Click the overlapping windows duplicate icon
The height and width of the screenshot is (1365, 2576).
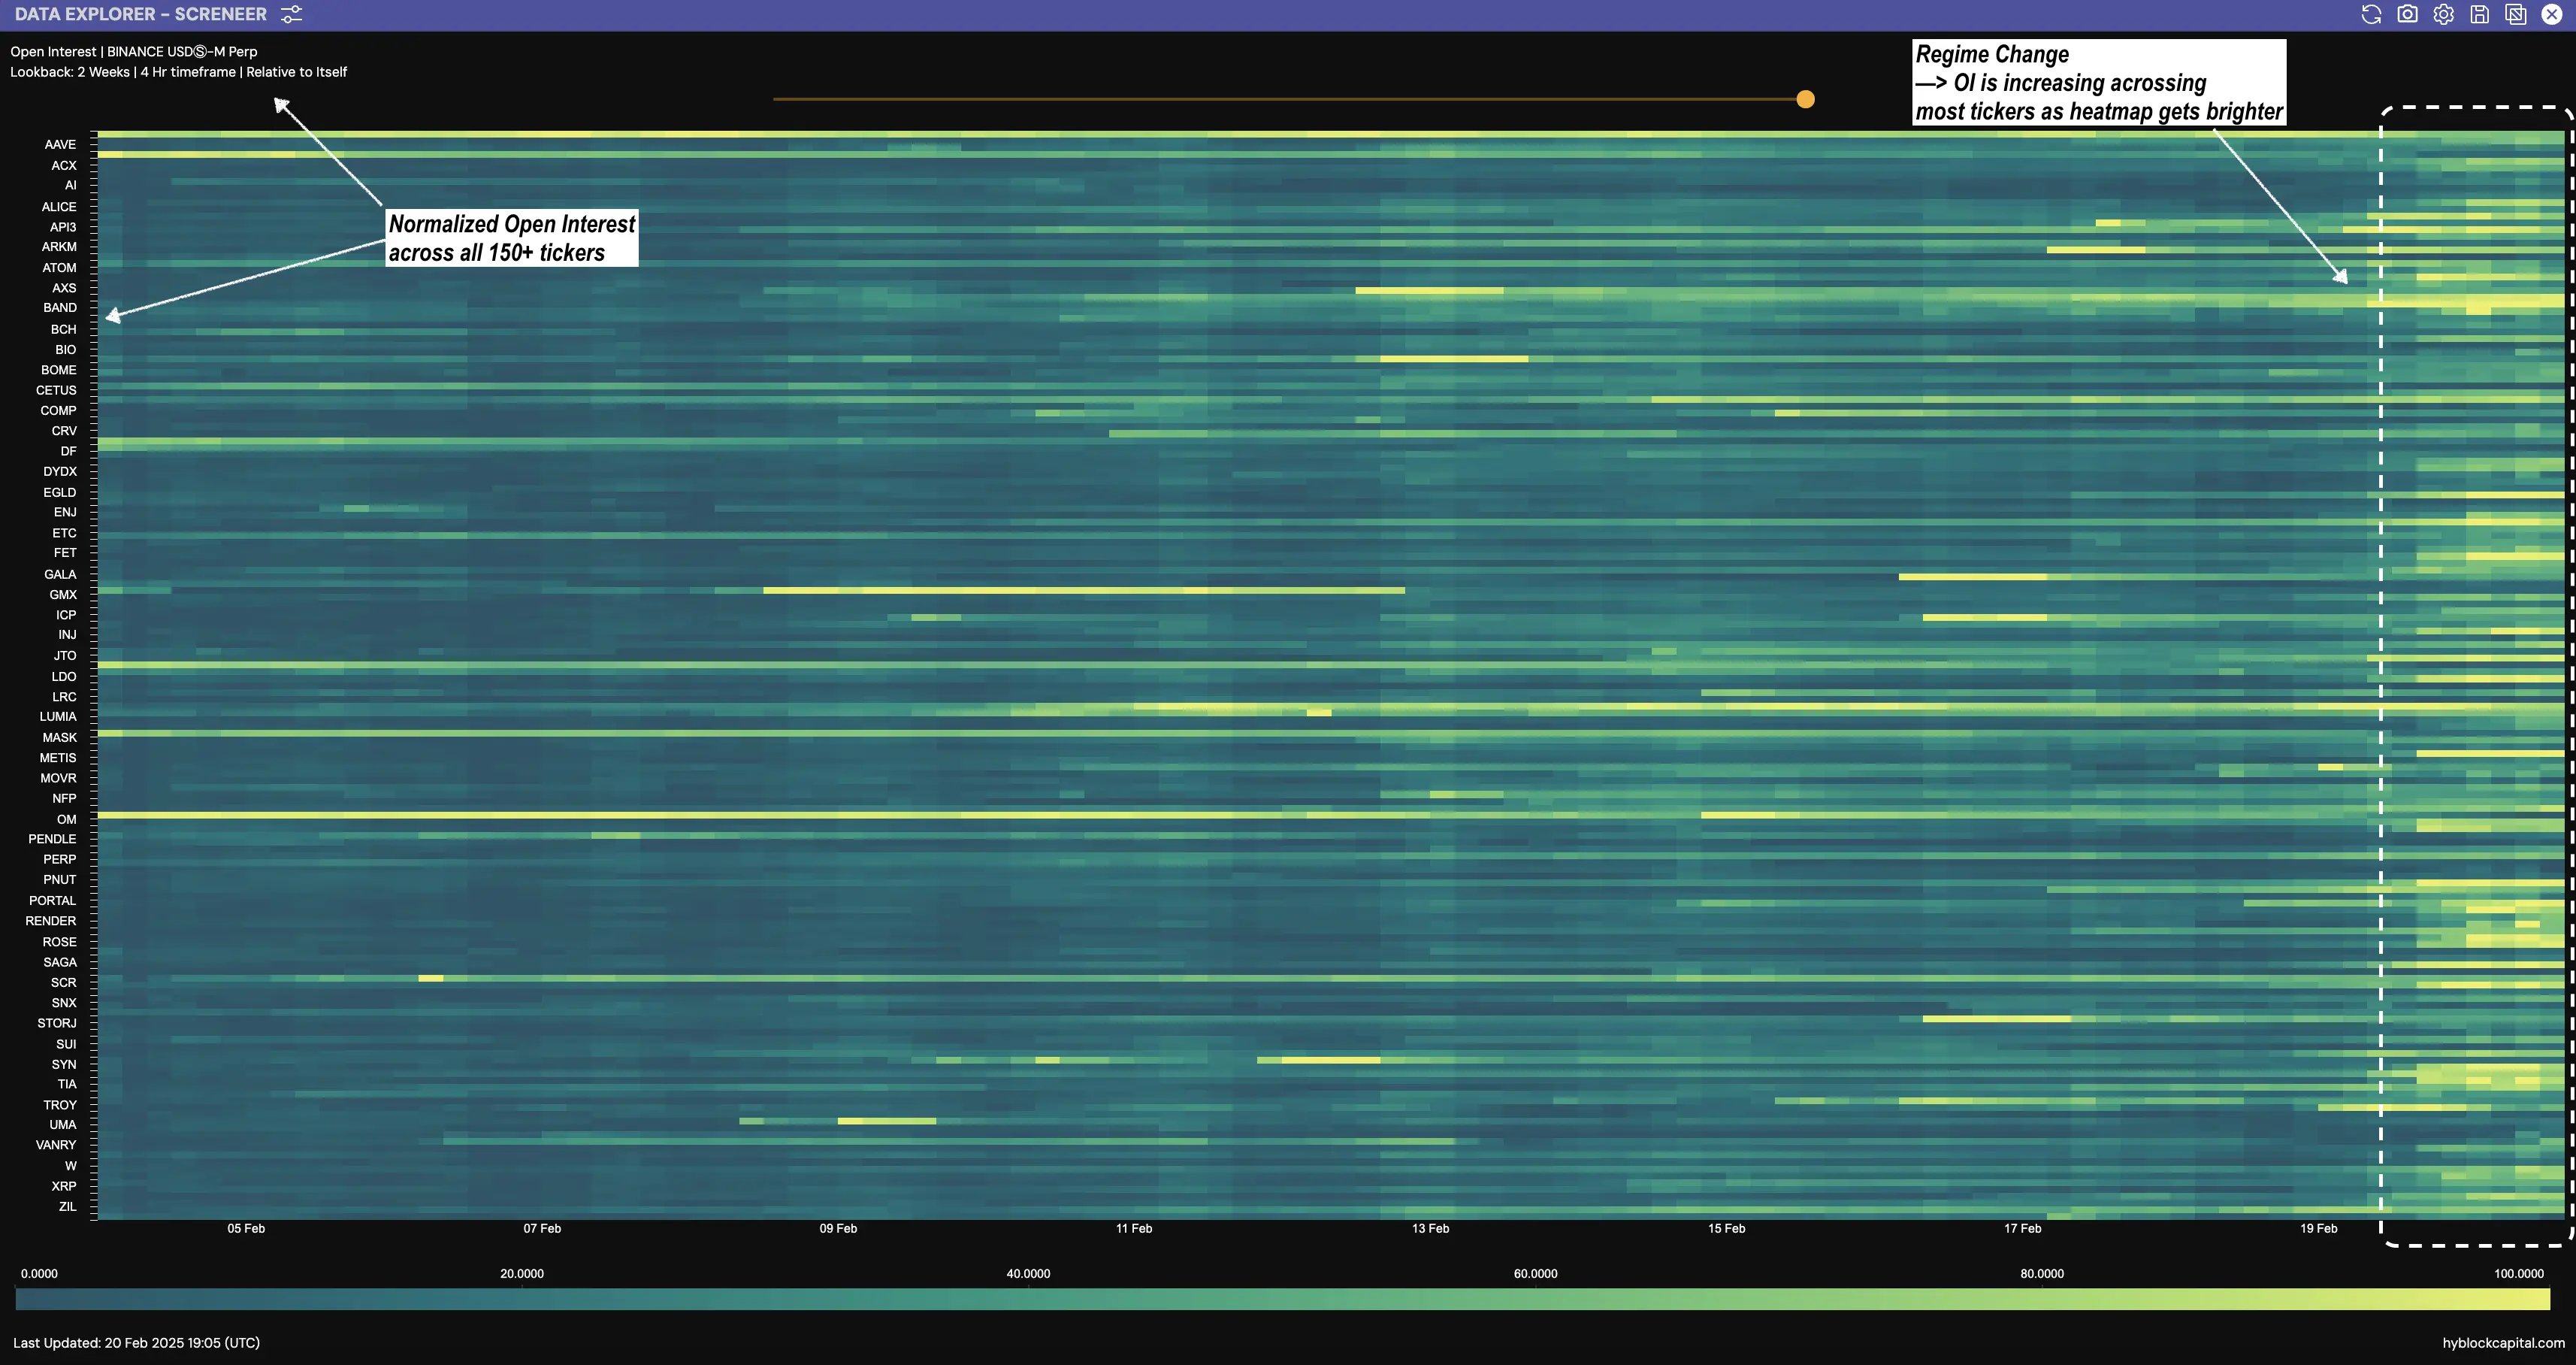coord(2515,14)
